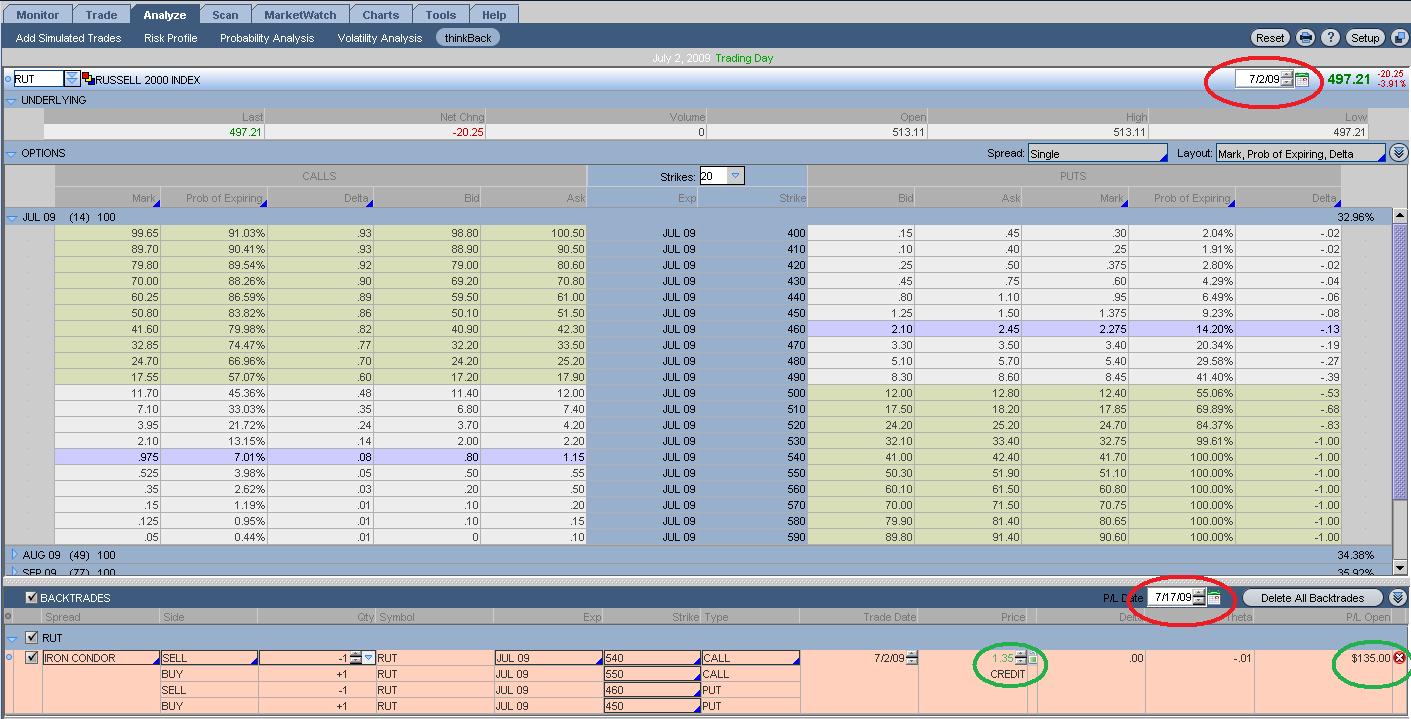
Task: Toggle the RUT group checkbox in backtrades
Action: click(x=31, y=638)
